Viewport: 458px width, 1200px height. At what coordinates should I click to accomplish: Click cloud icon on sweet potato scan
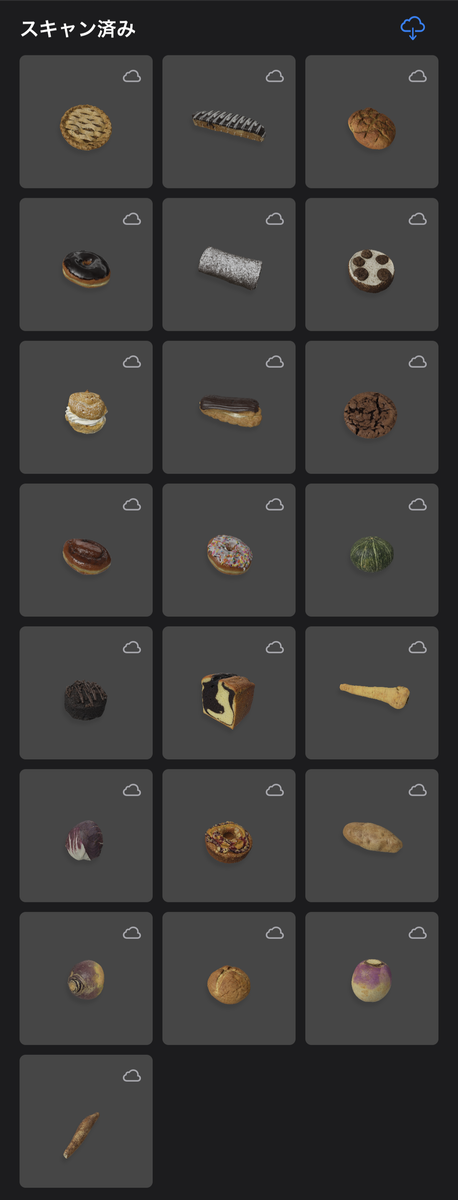pos(418,791)
